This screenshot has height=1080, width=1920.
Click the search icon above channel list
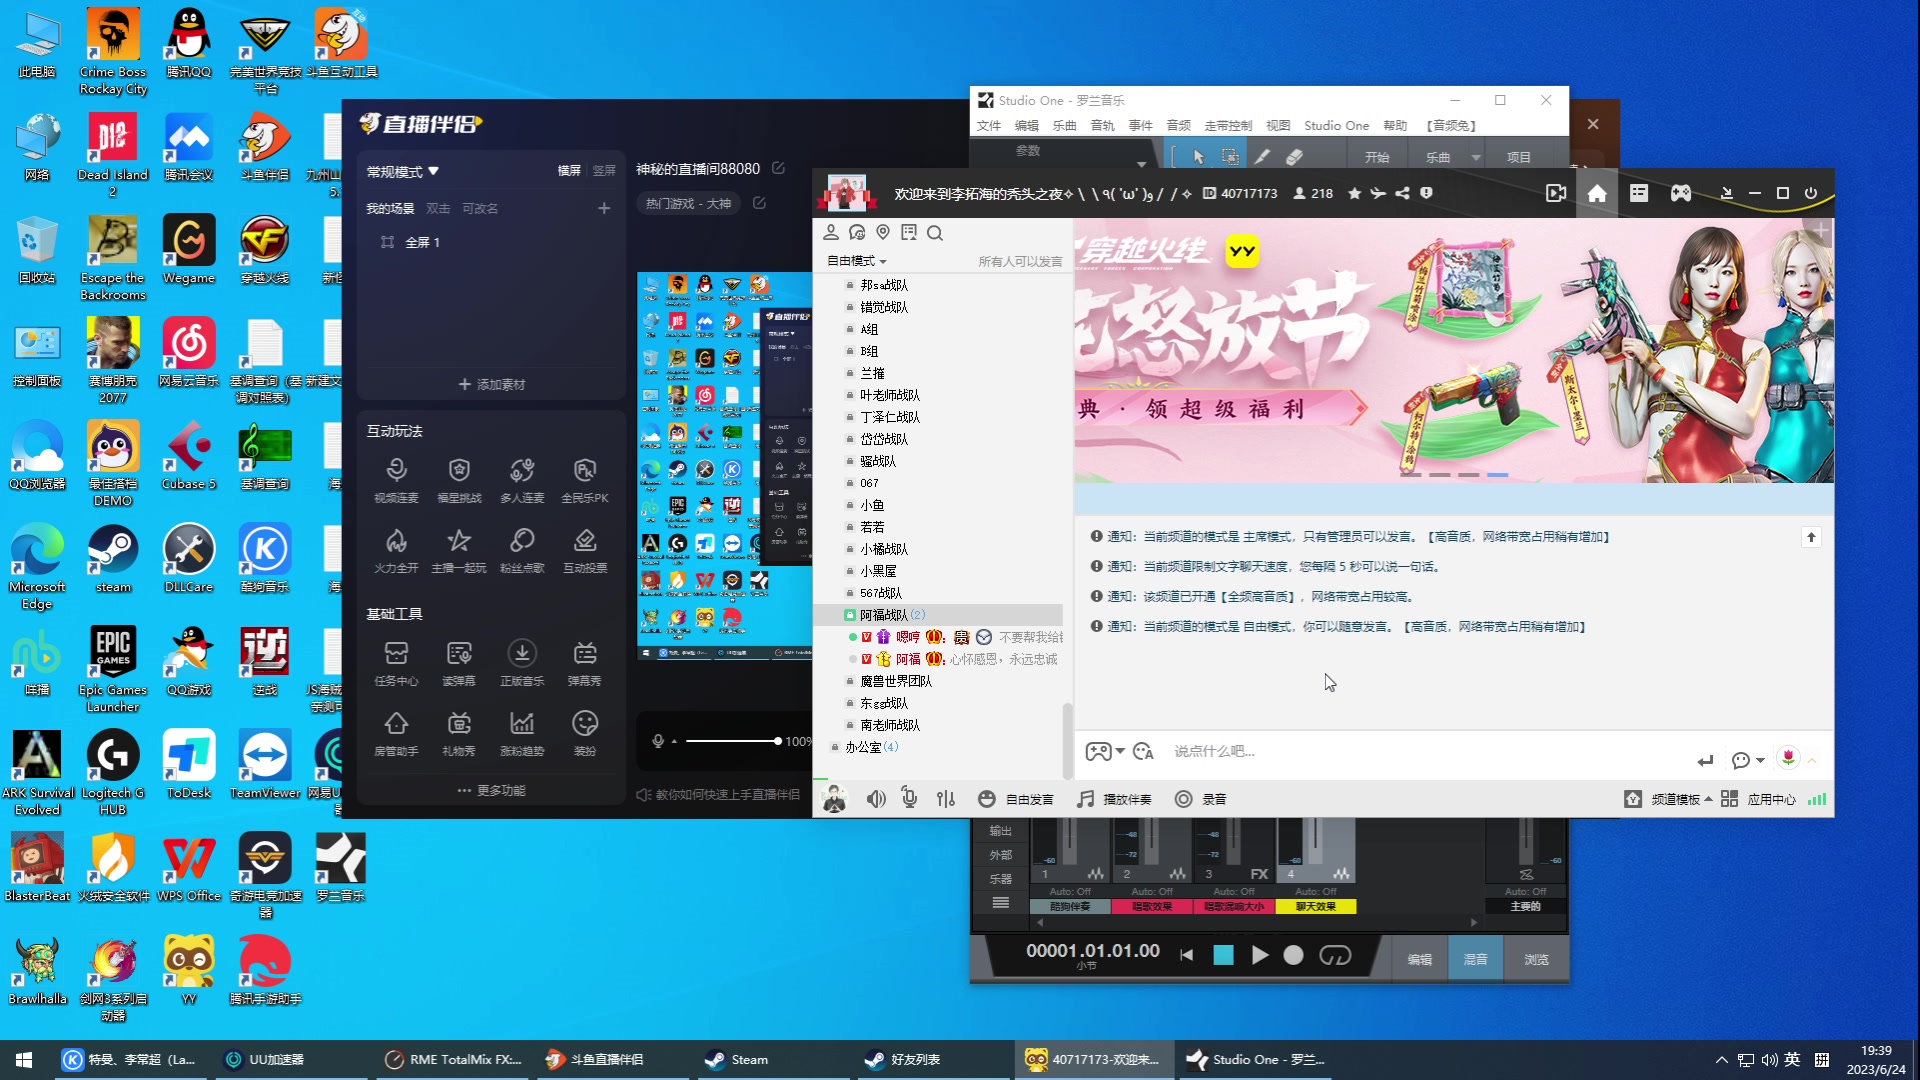(x=935, y=233)
